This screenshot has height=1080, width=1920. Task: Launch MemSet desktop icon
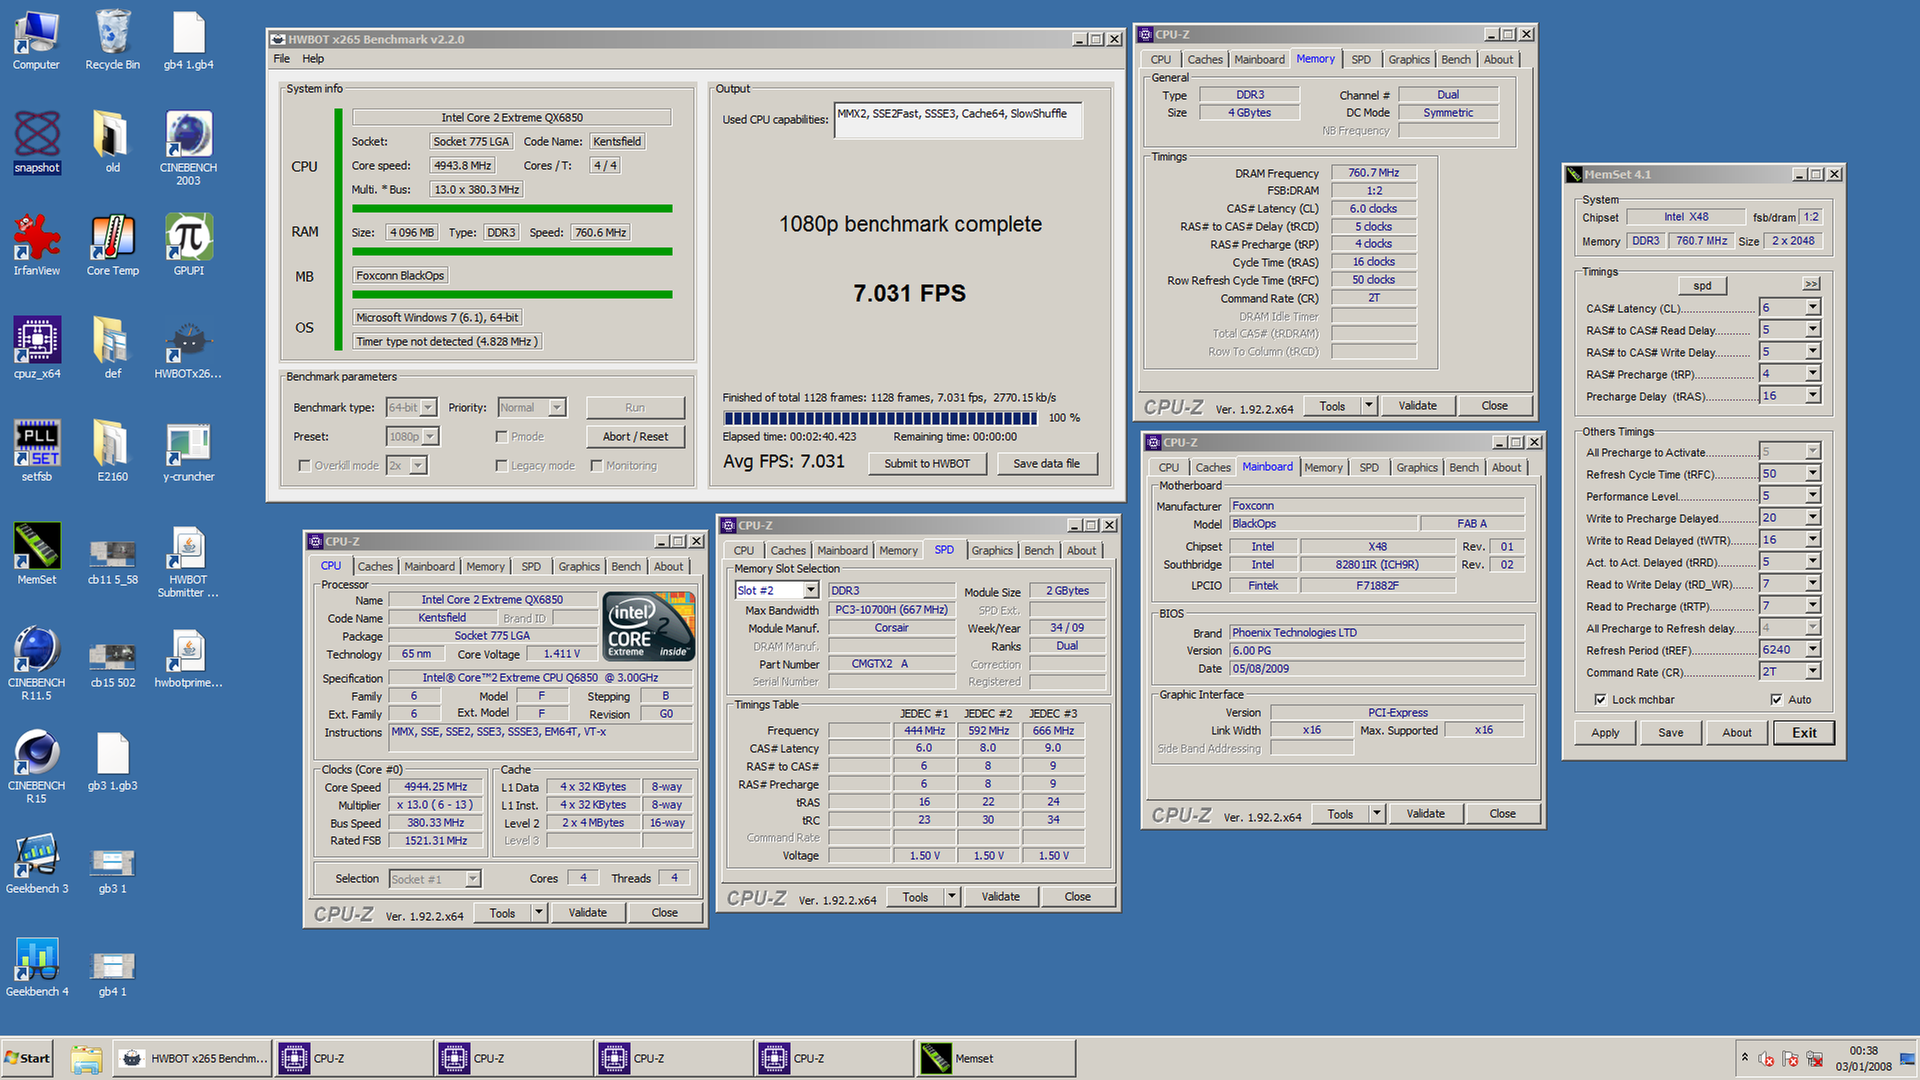(x=36, y=555)
